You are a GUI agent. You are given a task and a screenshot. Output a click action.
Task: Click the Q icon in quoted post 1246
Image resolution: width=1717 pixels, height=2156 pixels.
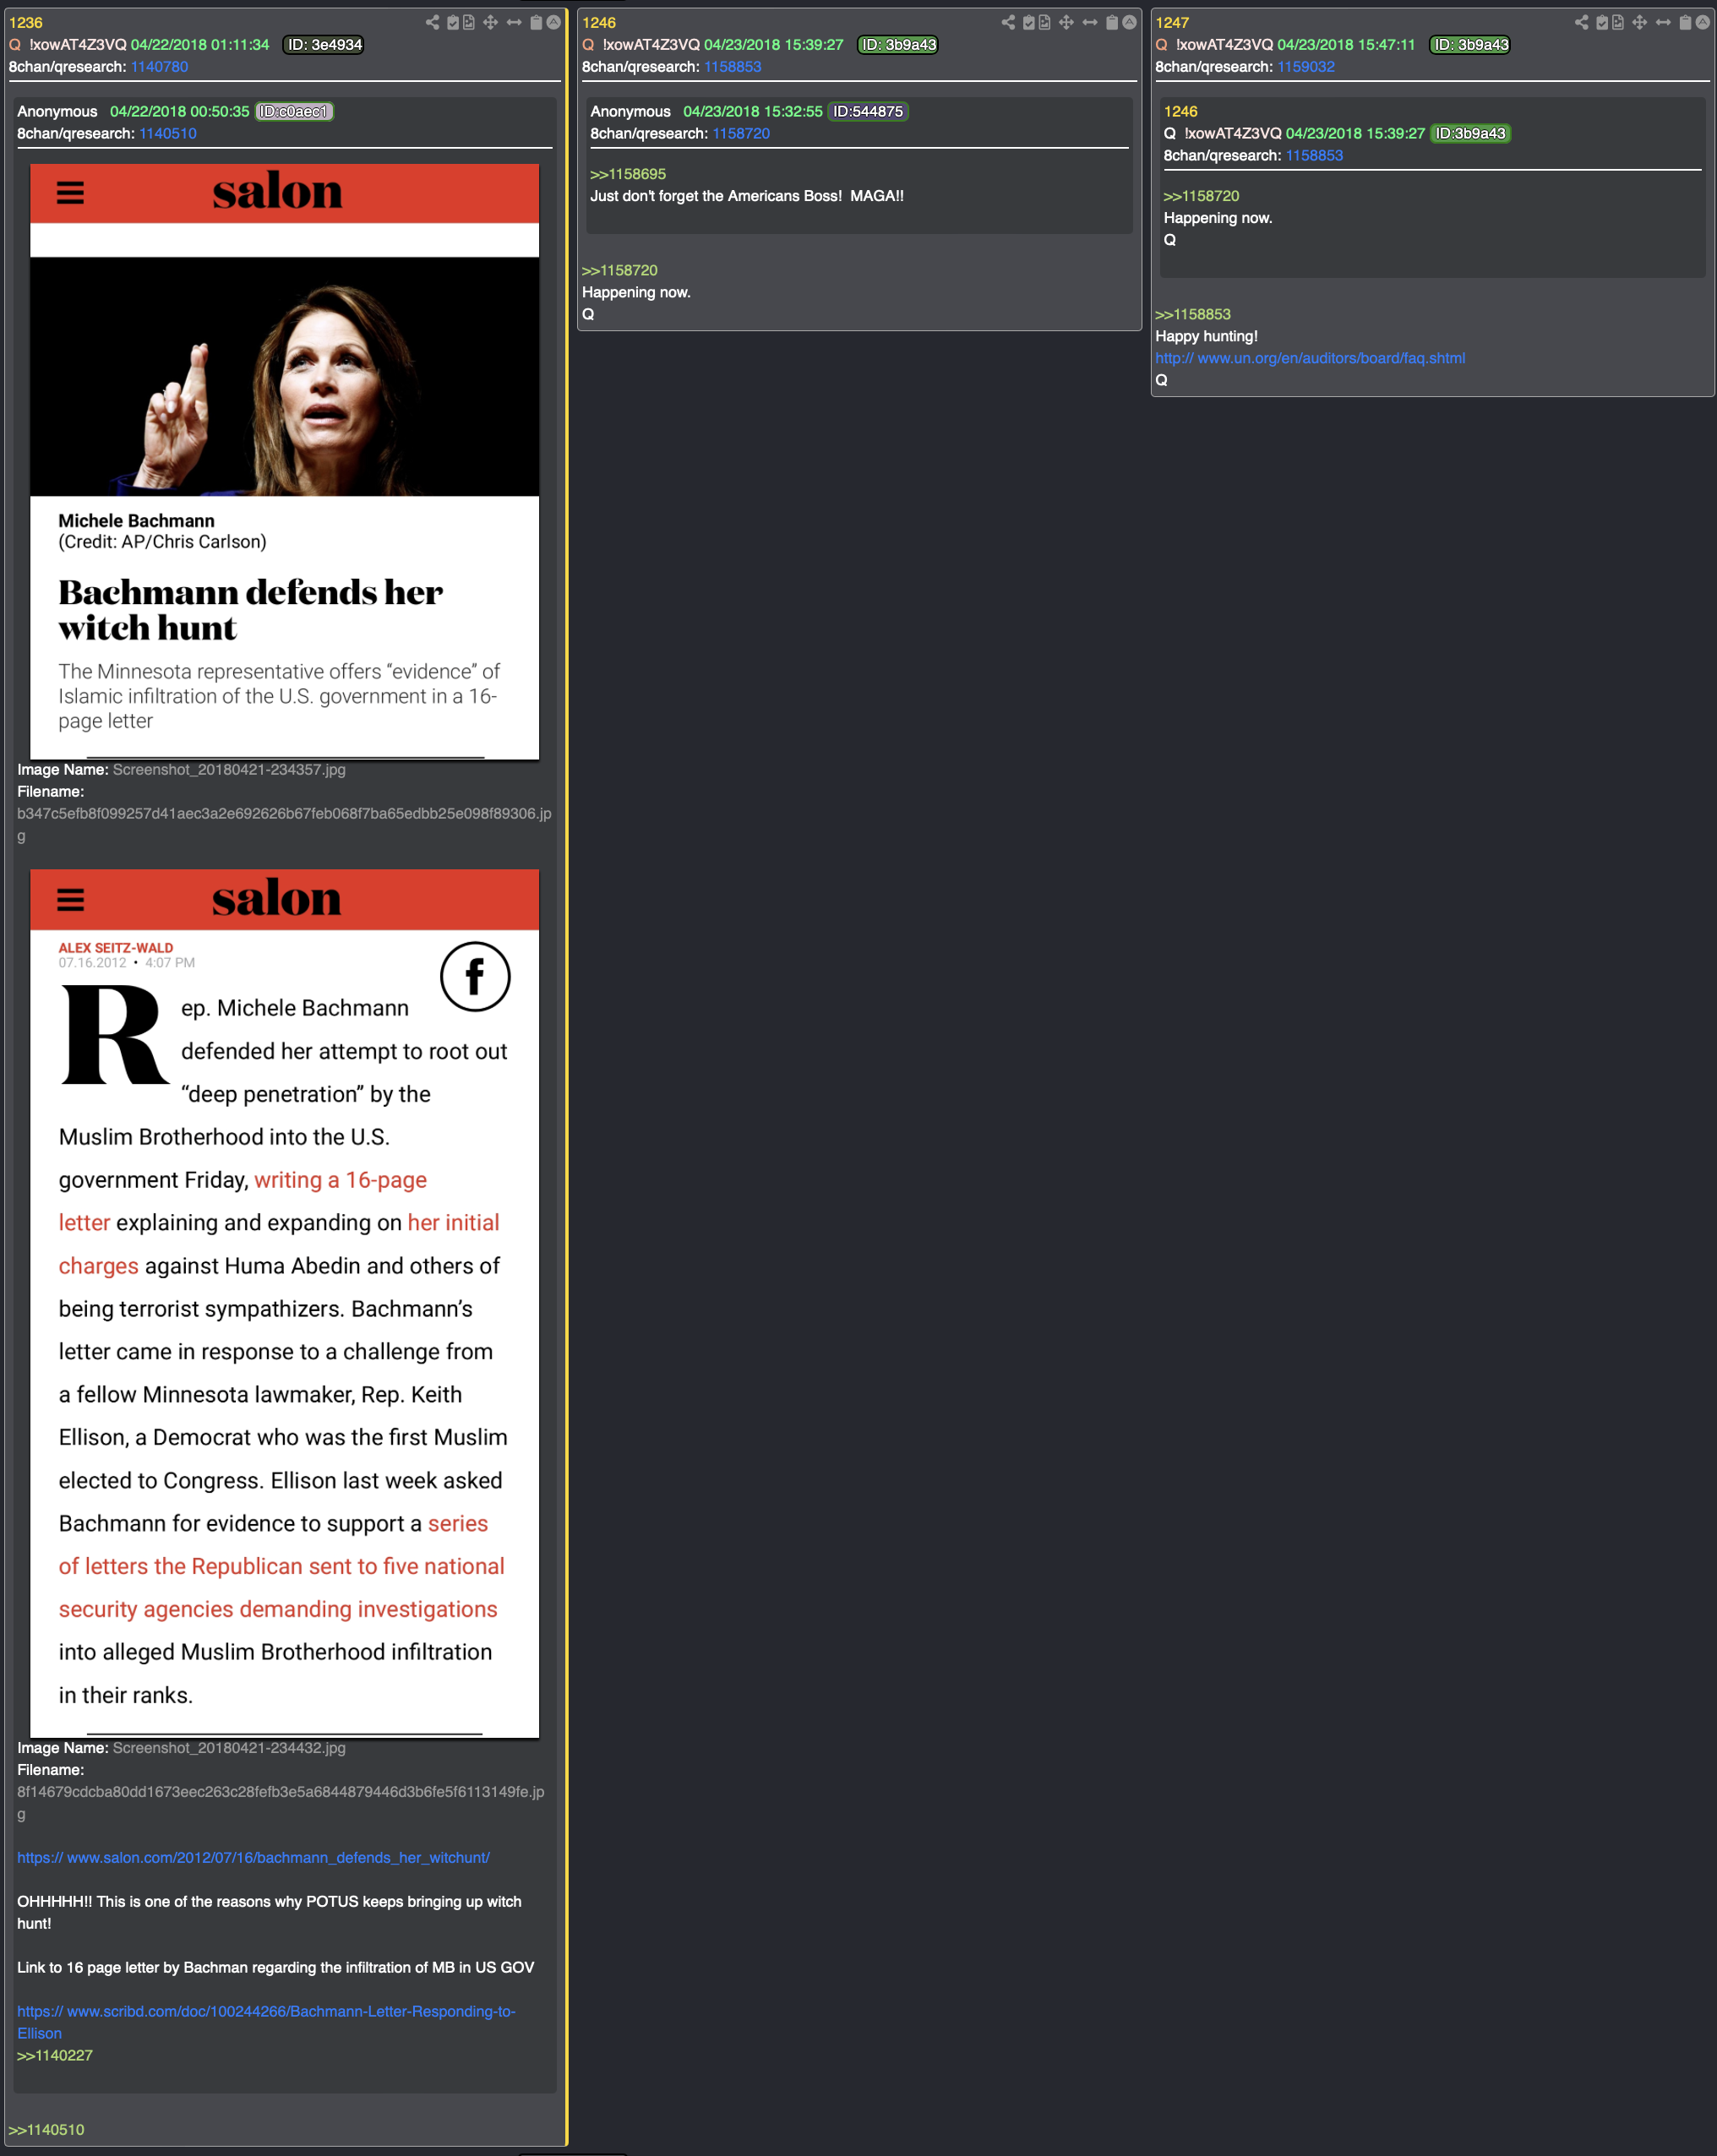tap(1170, 133)
